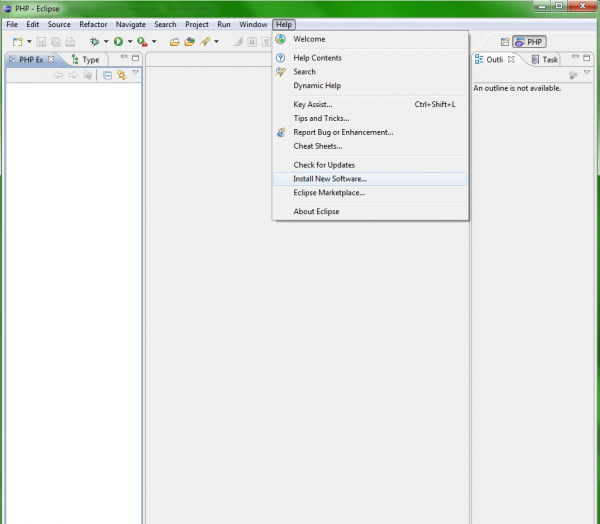600x524 pixels.
Task: Select Tips and Tricks... entry
Action: pyautogui.click(x=370, y=118)
